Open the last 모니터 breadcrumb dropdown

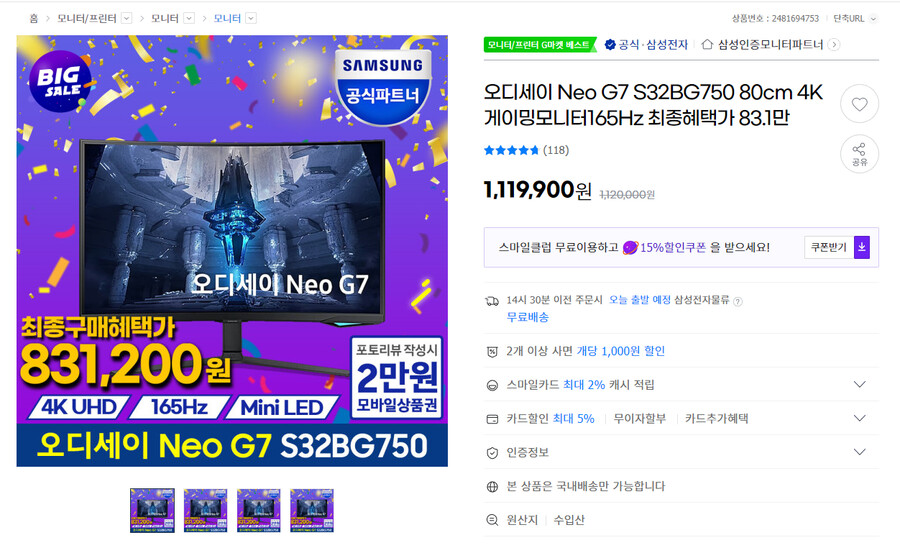(251, 18)
